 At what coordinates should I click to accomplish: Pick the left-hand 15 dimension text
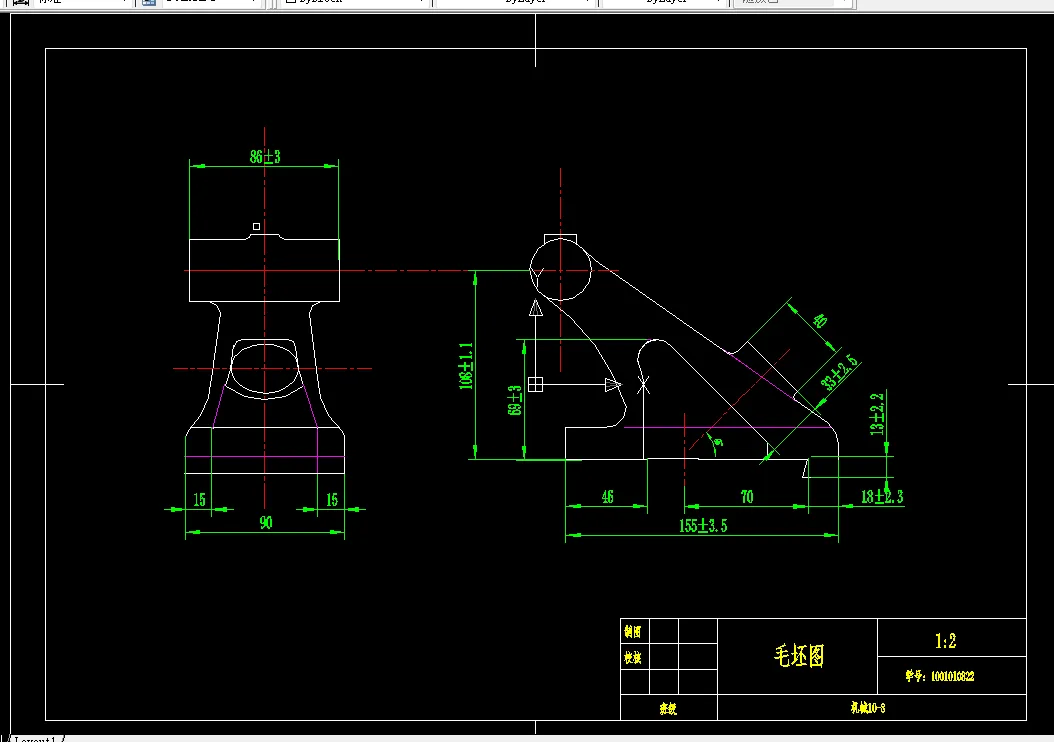pyautogui.click(x=199, y=499)
